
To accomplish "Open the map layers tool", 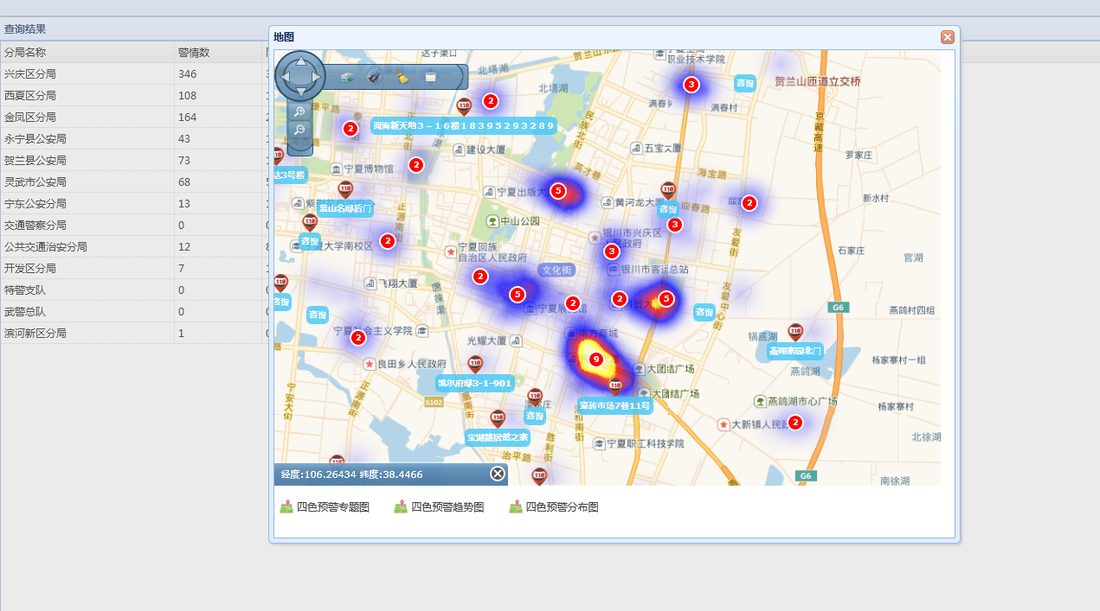I will coord(347,77).
